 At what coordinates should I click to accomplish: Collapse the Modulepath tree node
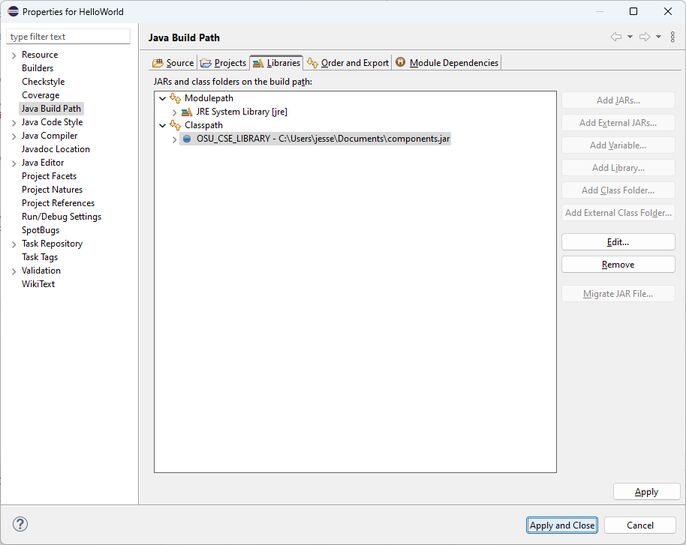point(162,98)
